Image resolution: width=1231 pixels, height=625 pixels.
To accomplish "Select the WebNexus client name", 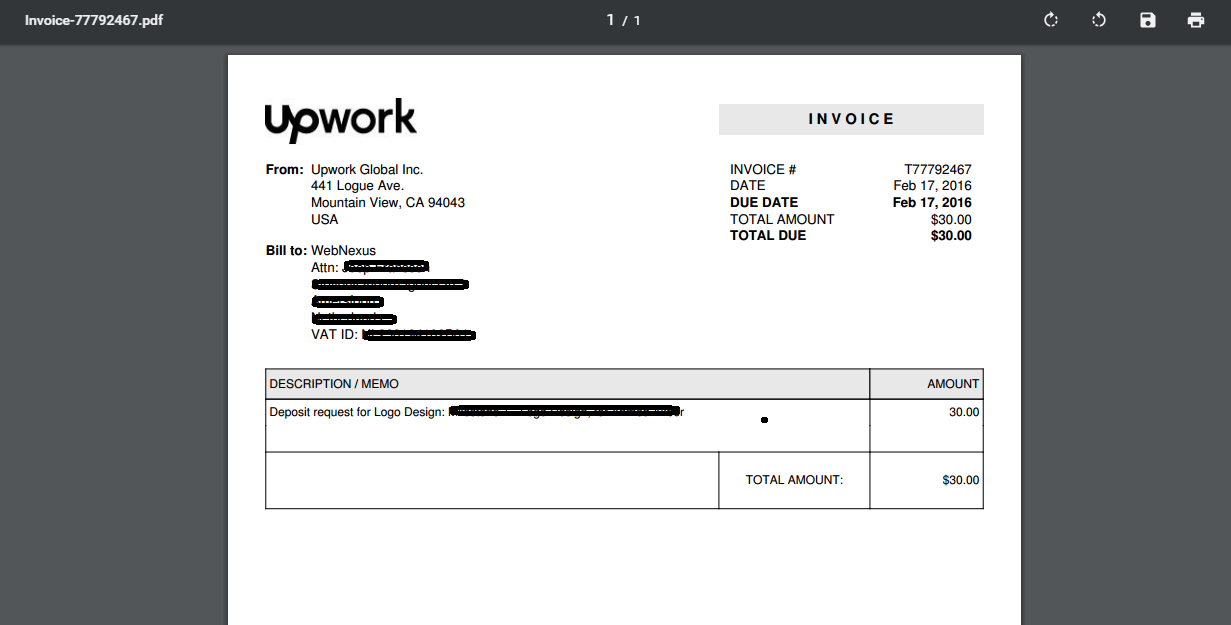I will coord(344,251).
